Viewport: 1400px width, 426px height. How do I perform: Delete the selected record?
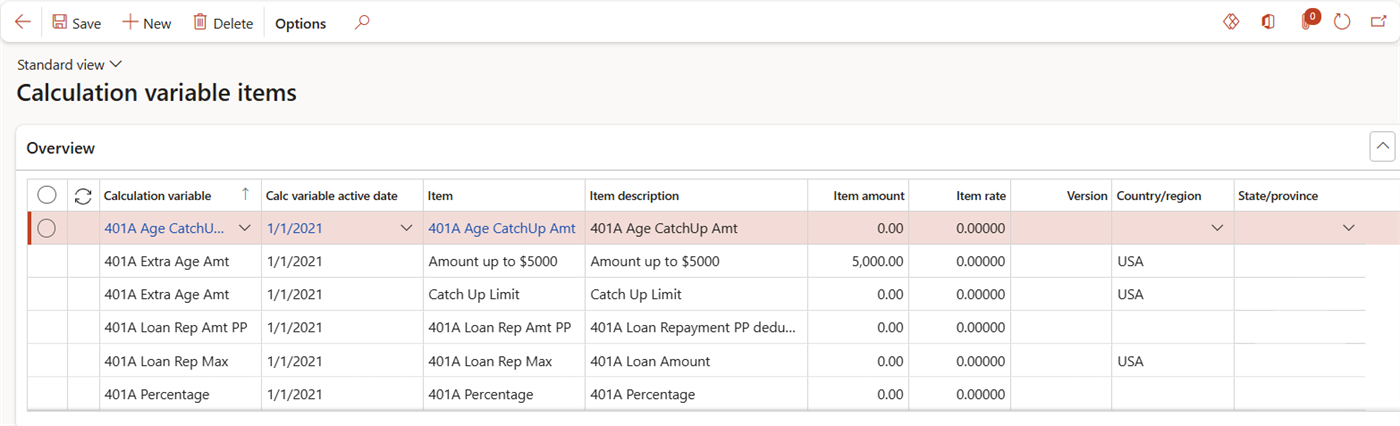tap(222, 23)
